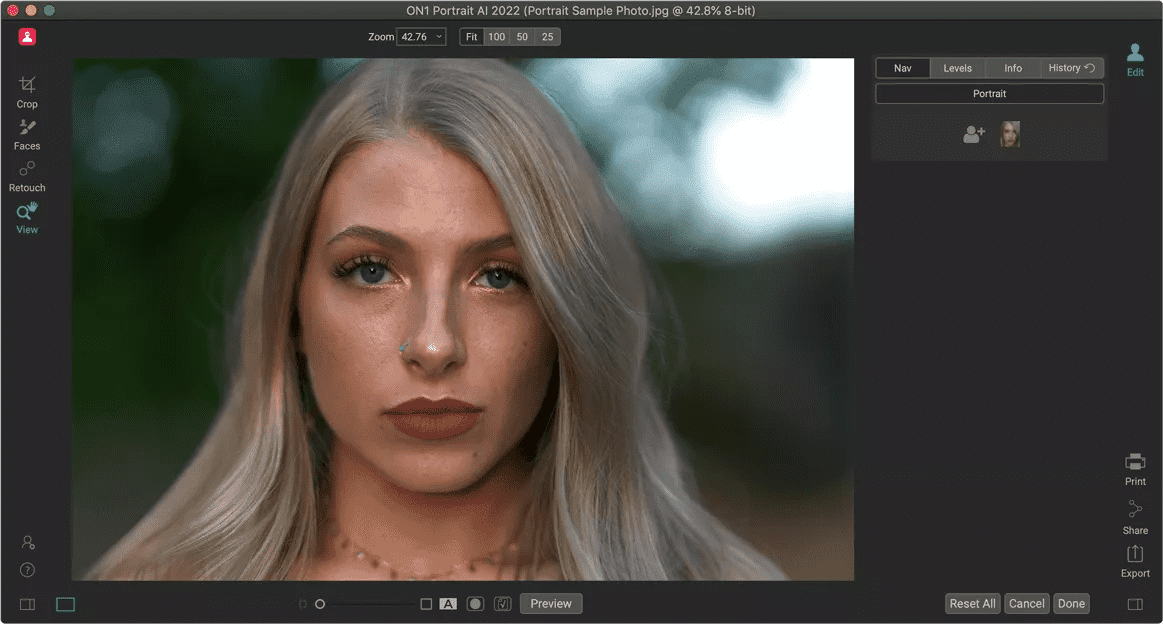Toggle the mask overlay view button
Viewport: 1163px width, 624px height.
pyautogui.click(x=475, y=604)
